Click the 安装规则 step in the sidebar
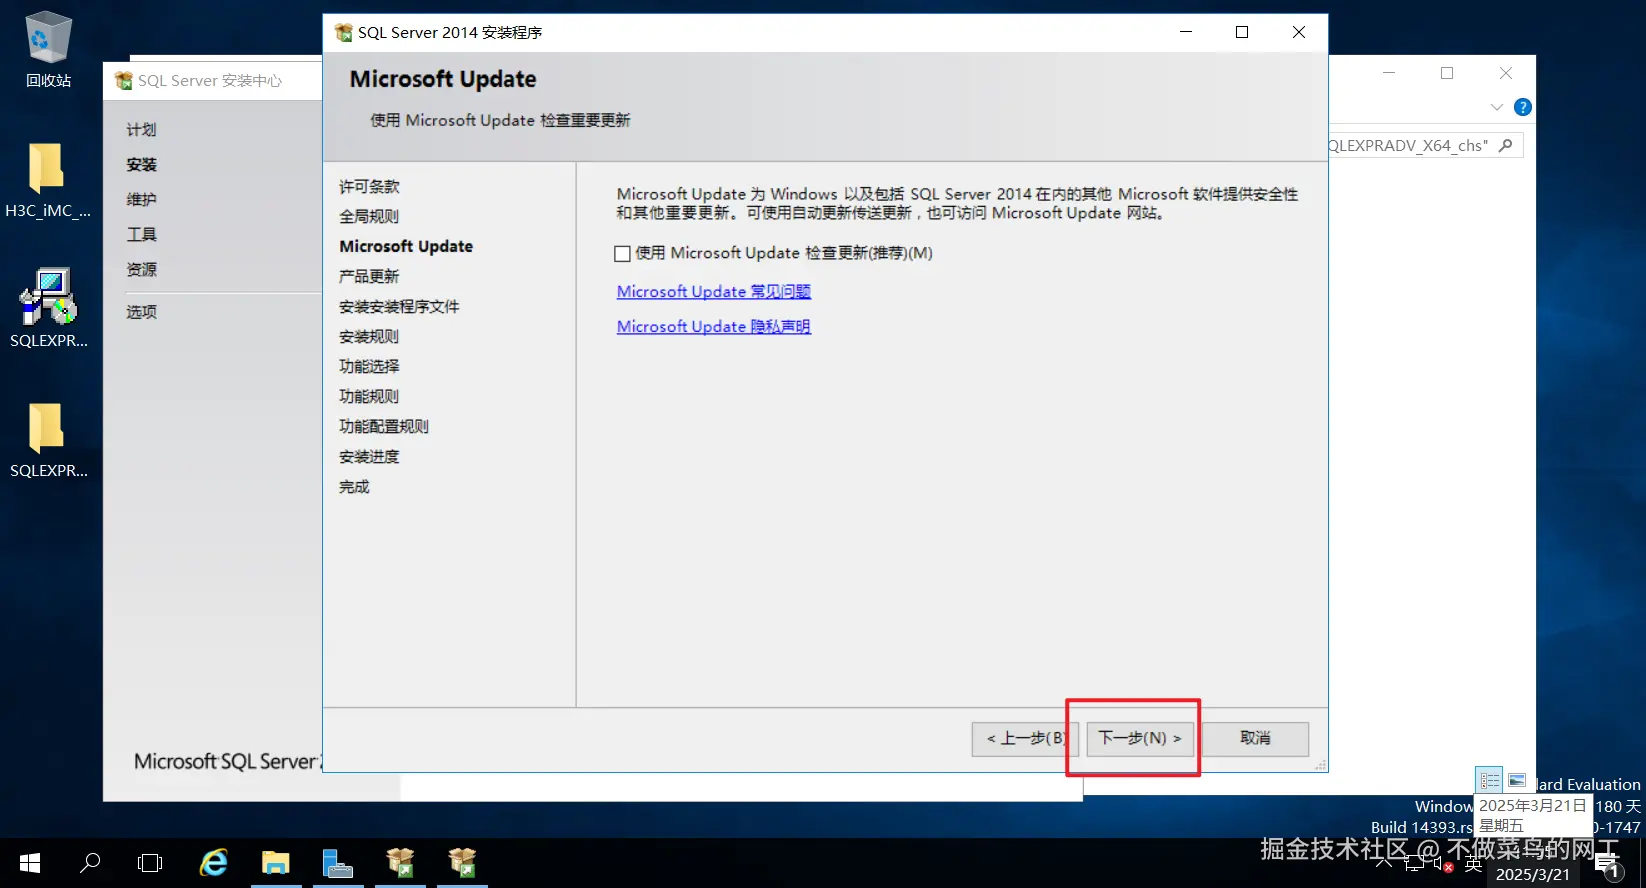1646x888 pixels. [x=369, y=337]
